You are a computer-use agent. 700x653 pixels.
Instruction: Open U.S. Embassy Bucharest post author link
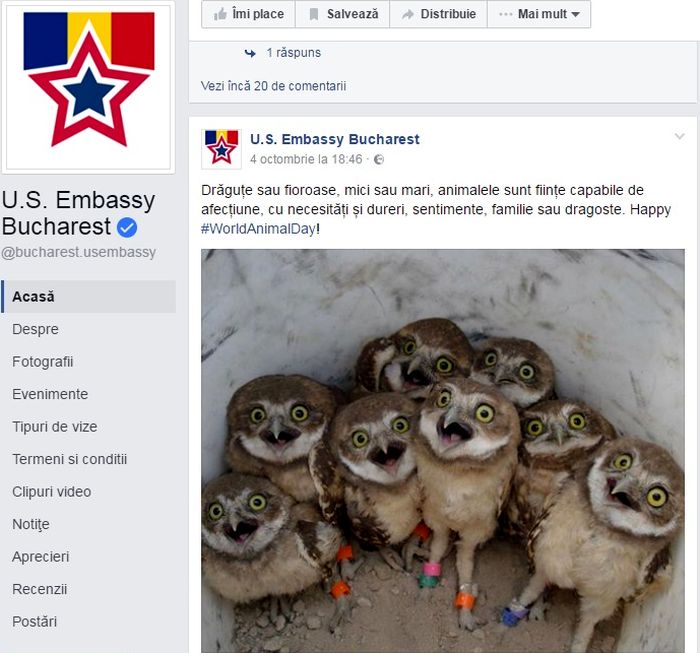335,139
